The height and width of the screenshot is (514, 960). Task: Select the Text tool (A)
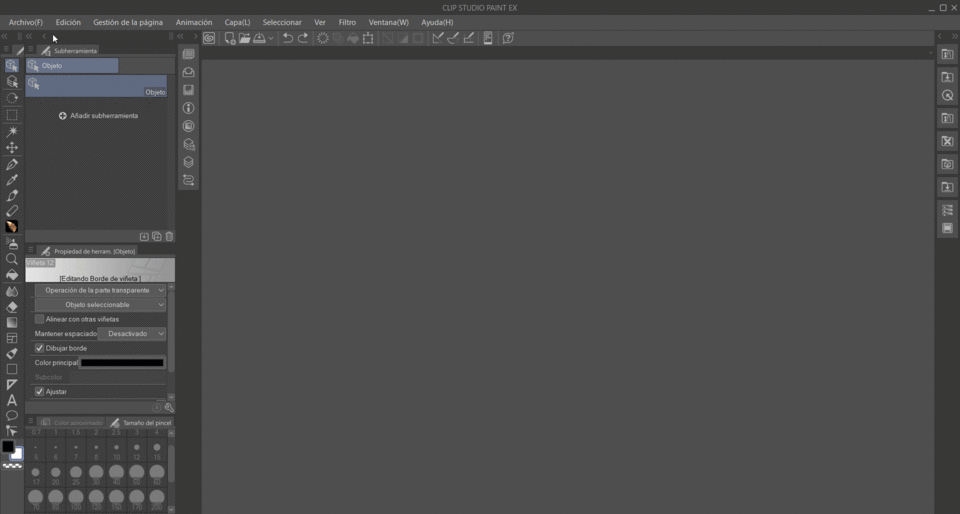click(x=12, y=400)
